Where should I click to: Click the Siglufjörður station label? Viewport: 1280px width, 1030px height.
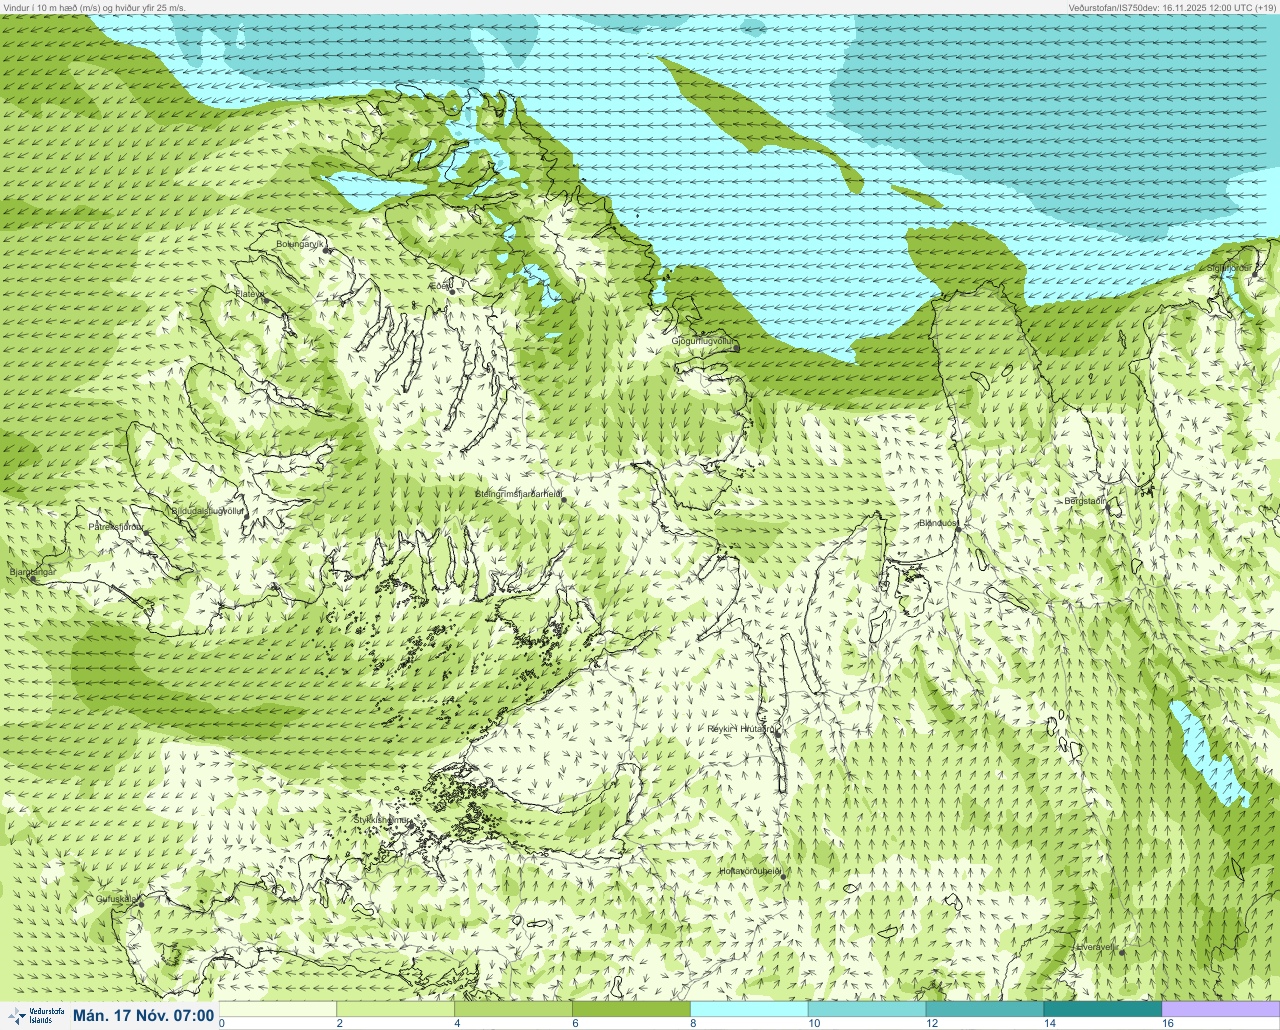1230,268
